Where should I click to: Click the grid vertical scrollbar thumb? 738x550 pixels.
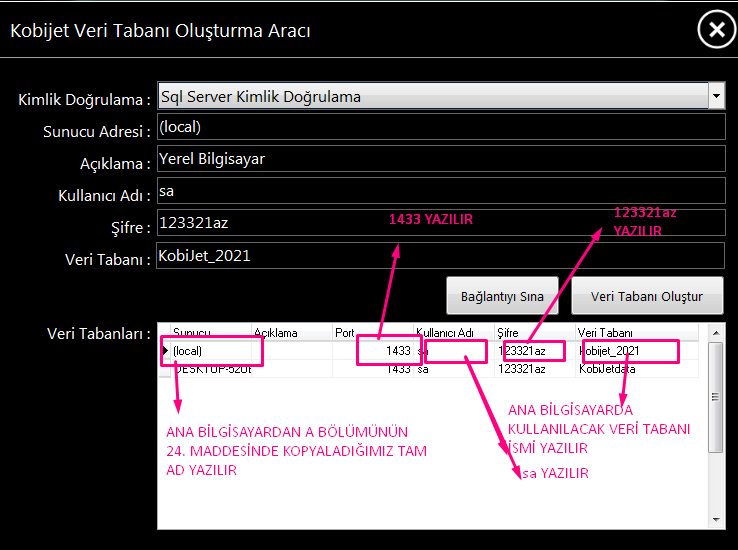click(x=716, y=397)
